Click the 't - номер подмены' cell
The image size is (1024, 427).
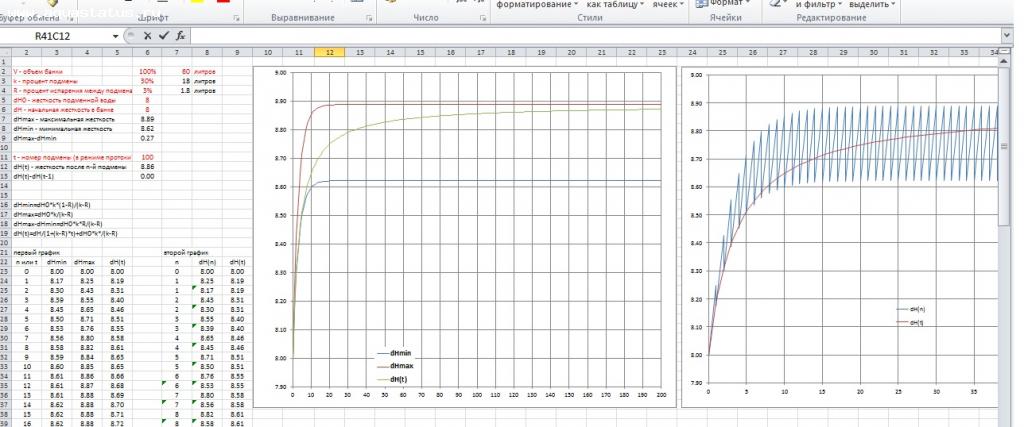(x=72, y=157)
